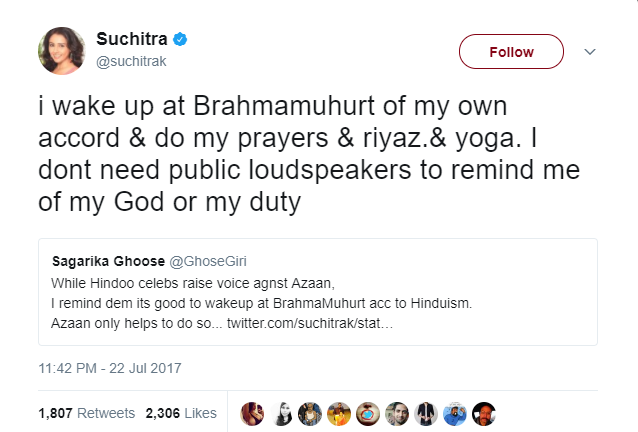The height and width of the screenshot is (432, 638).
Task: Open the @suchitrak handle link
Action: [x=132, y=61]
